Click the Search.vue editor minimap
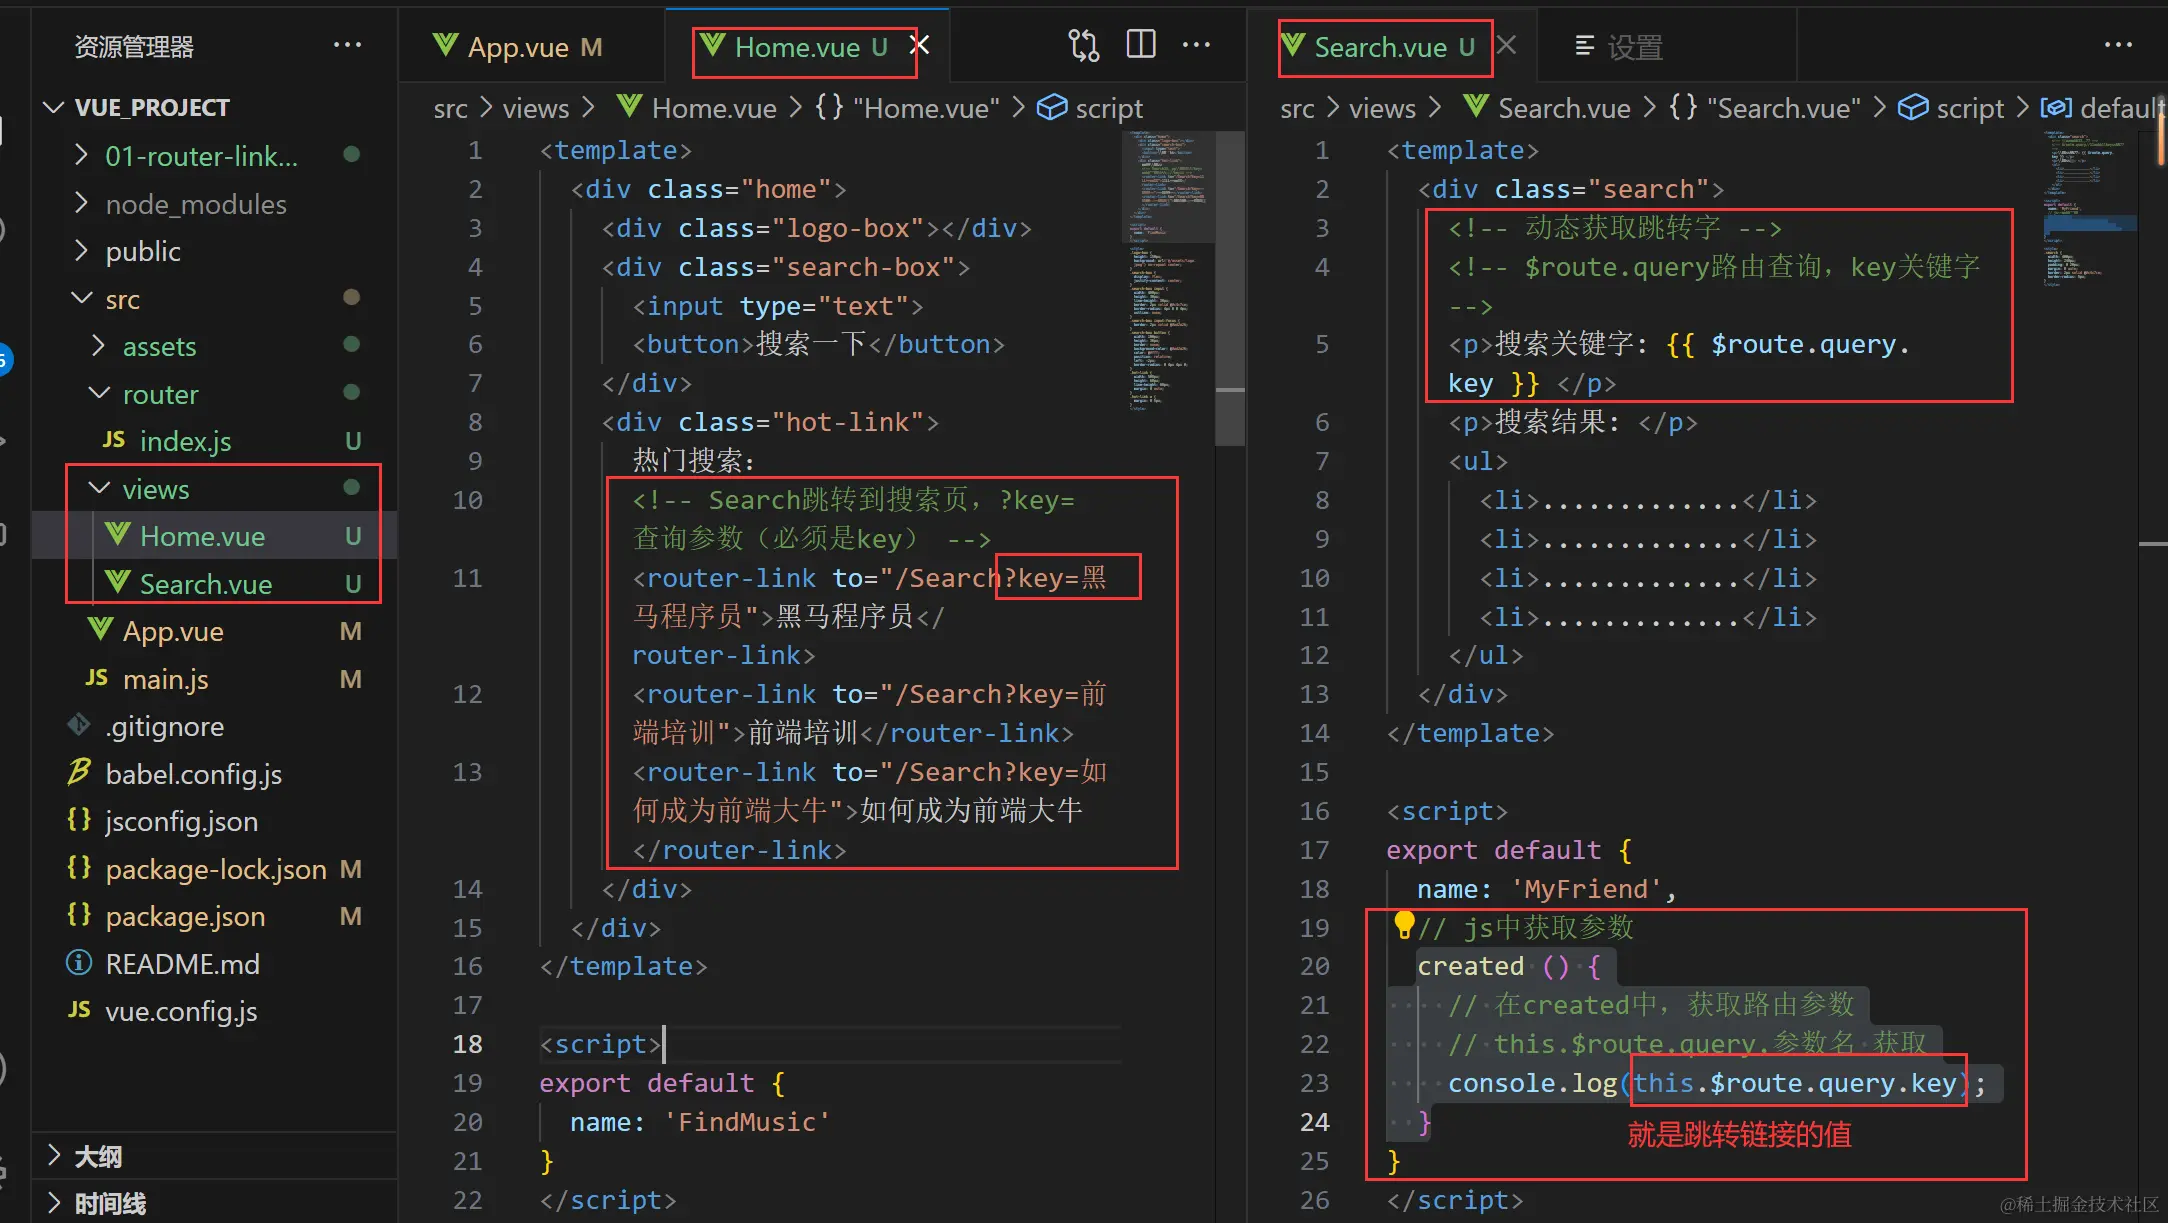2168x1223 pixels. point(2090,210)
